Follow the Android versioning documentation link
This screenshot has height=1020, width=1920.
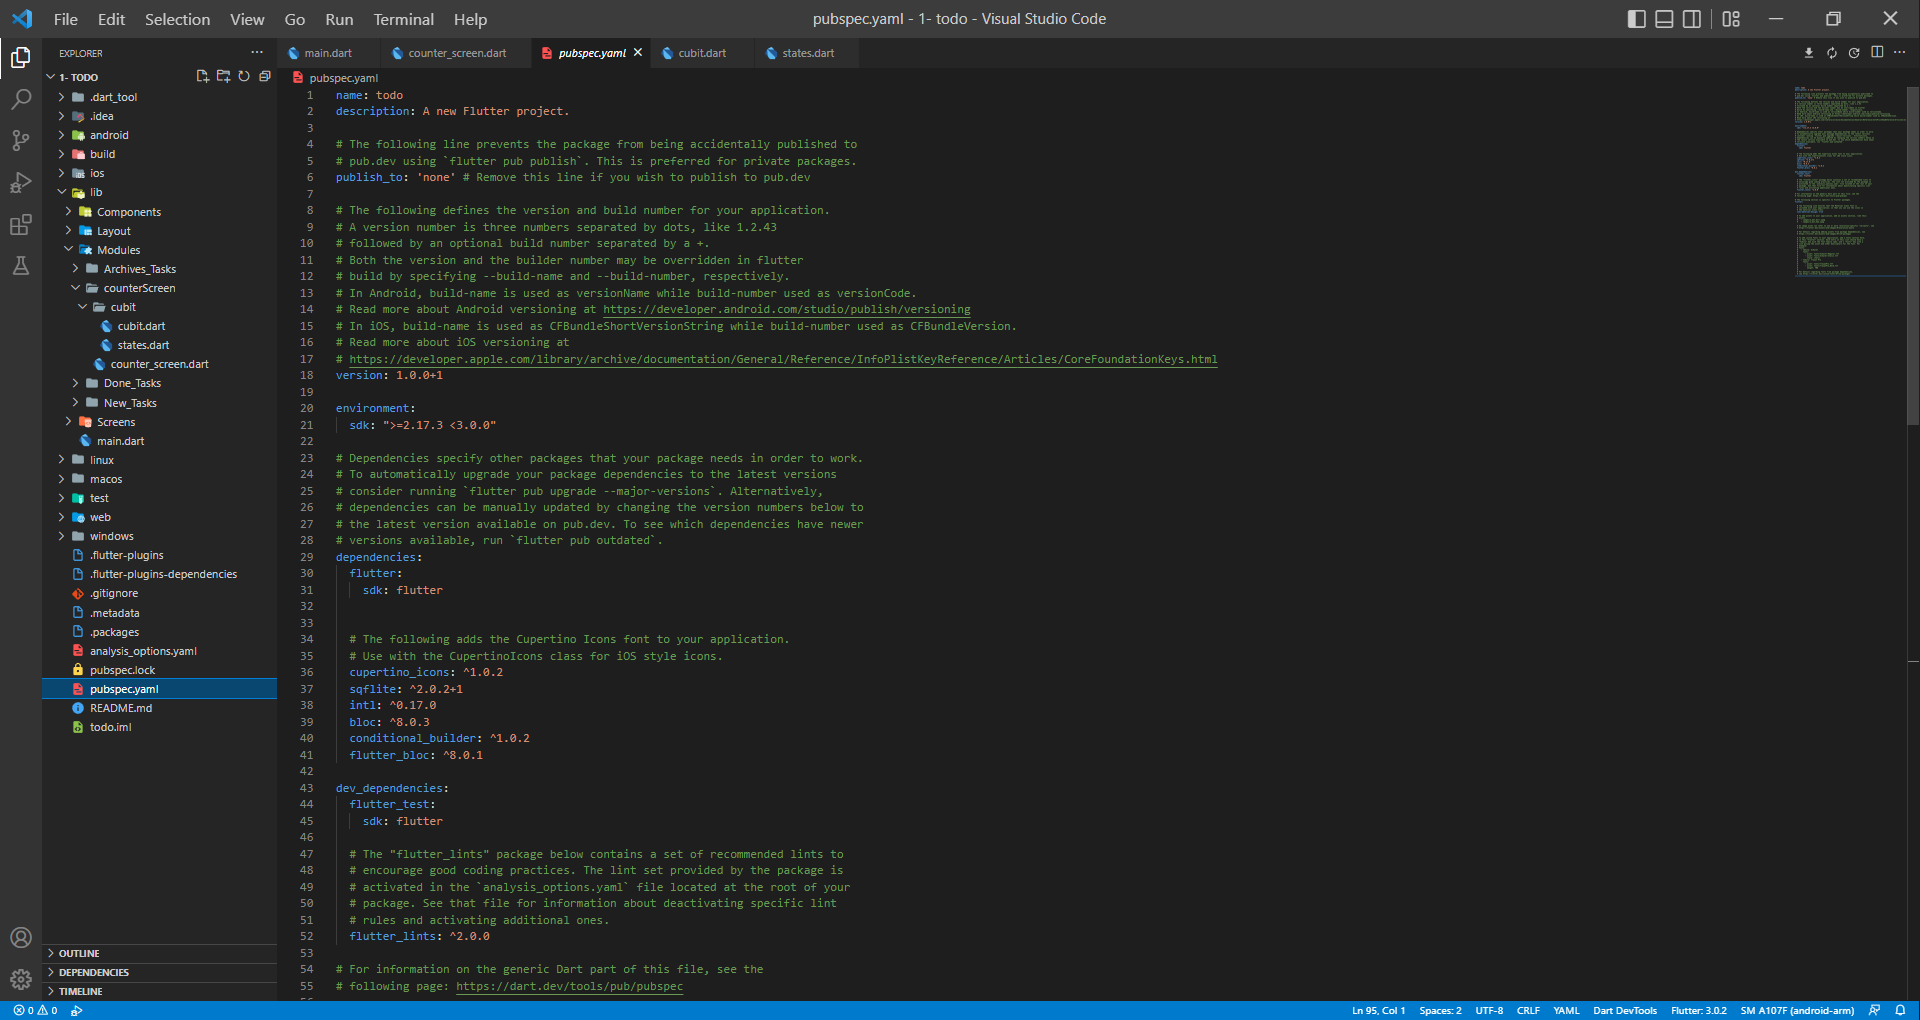786,310
